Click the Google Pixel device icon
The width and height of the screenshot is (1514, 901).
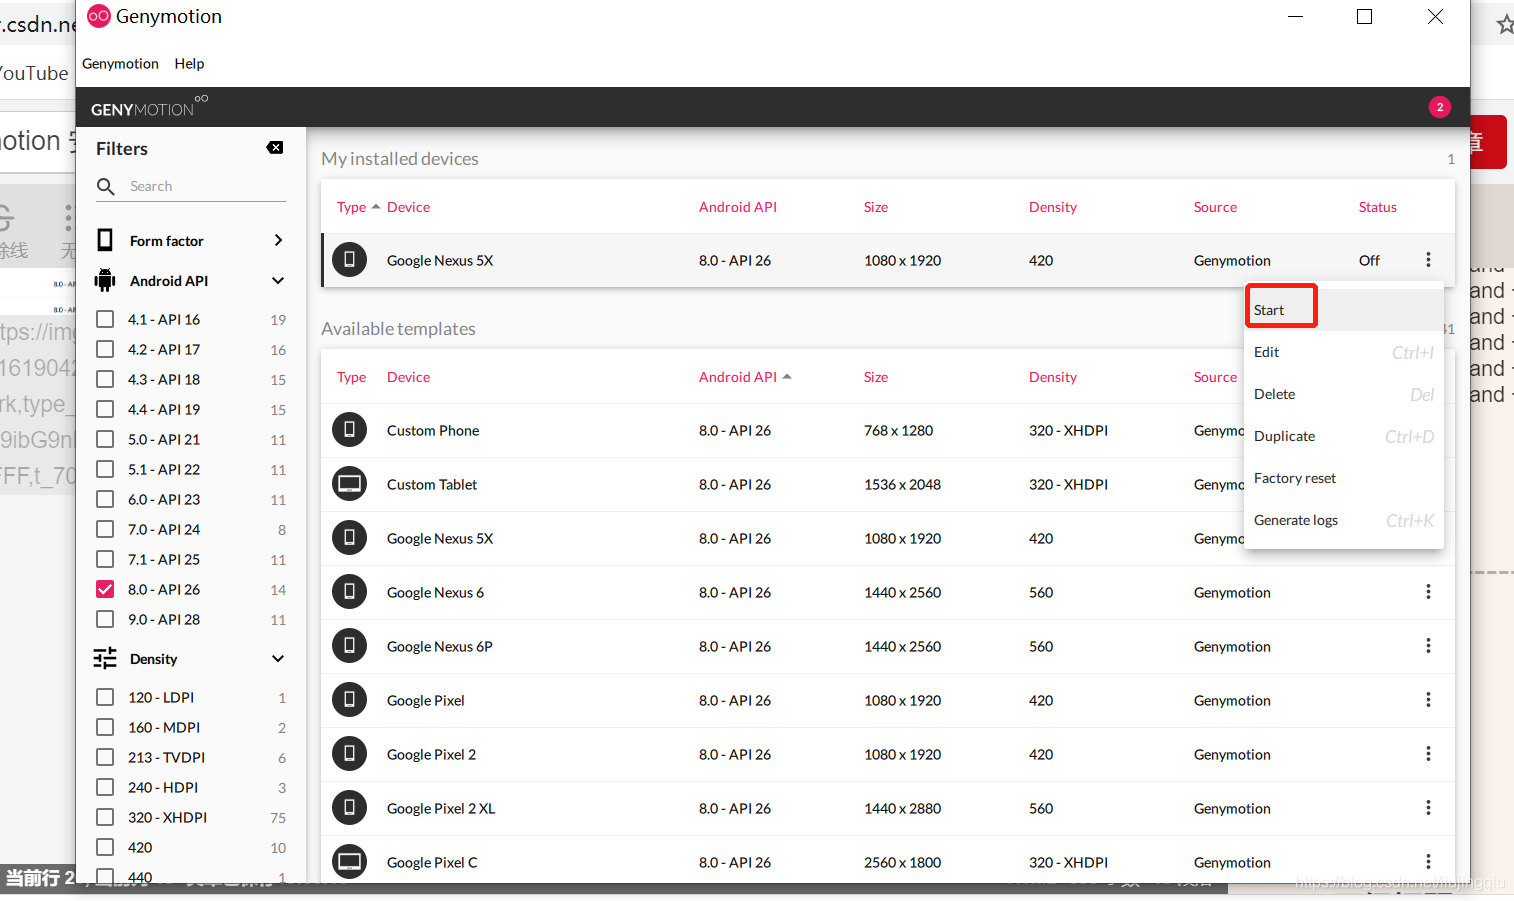click(349, 700)
